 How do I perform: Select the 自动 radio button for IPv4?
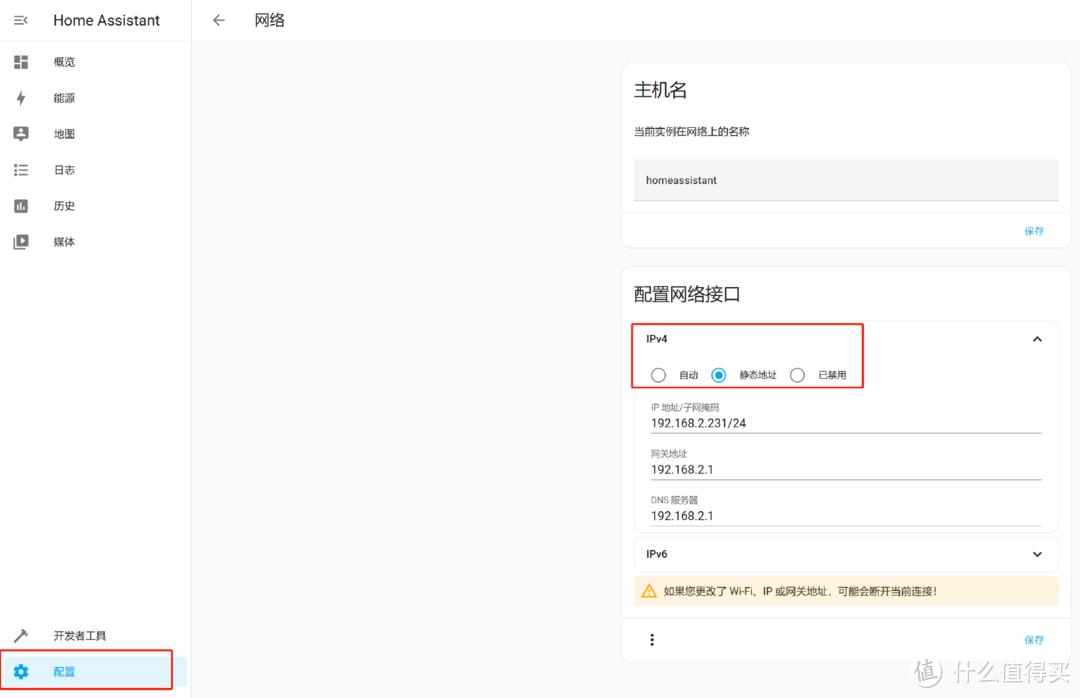click(x=658, y=374)
